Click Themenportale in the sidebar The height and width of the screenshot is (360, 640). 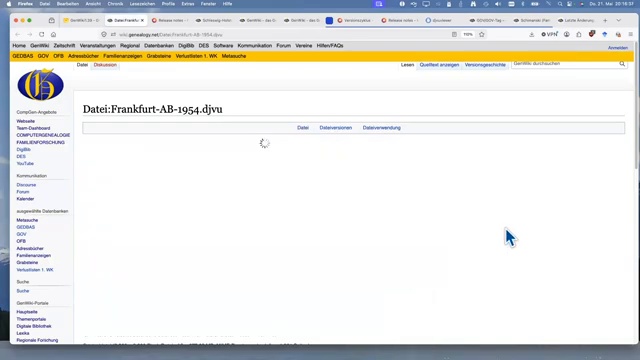[31, 319]
